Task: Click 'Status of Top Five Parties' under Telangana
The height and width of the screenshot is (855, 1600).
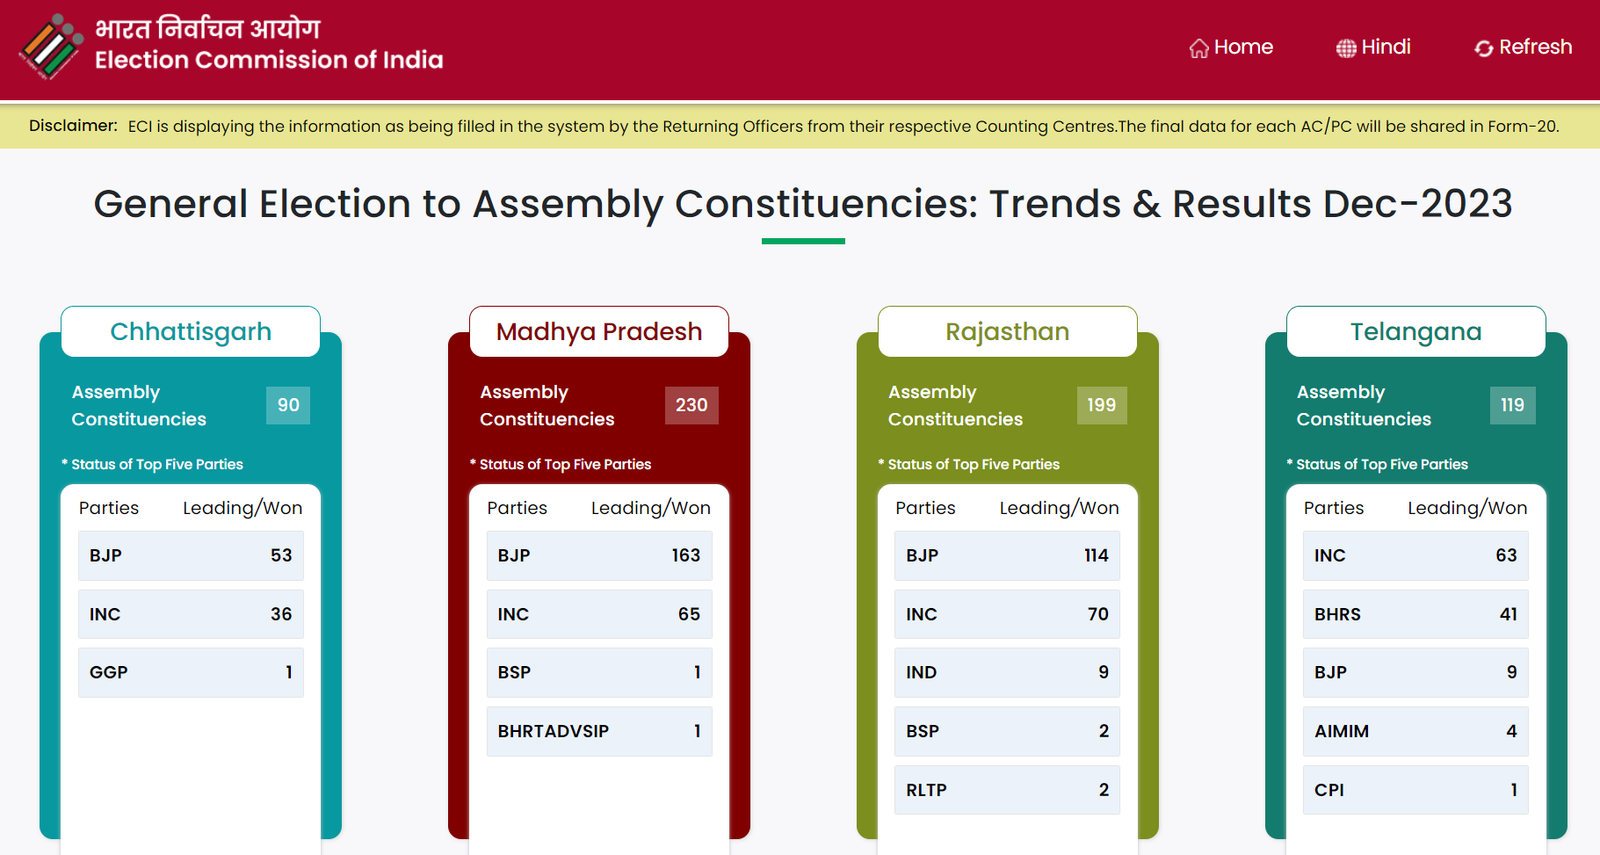Action: coord(1378,464)
